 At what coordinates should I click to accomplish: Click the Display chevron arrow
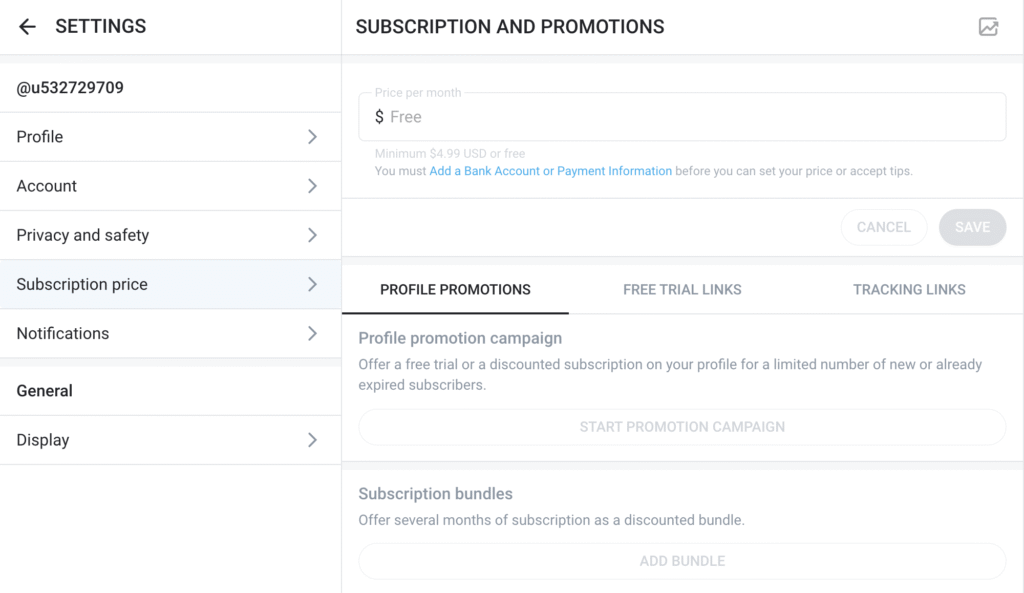click(312, 440)
